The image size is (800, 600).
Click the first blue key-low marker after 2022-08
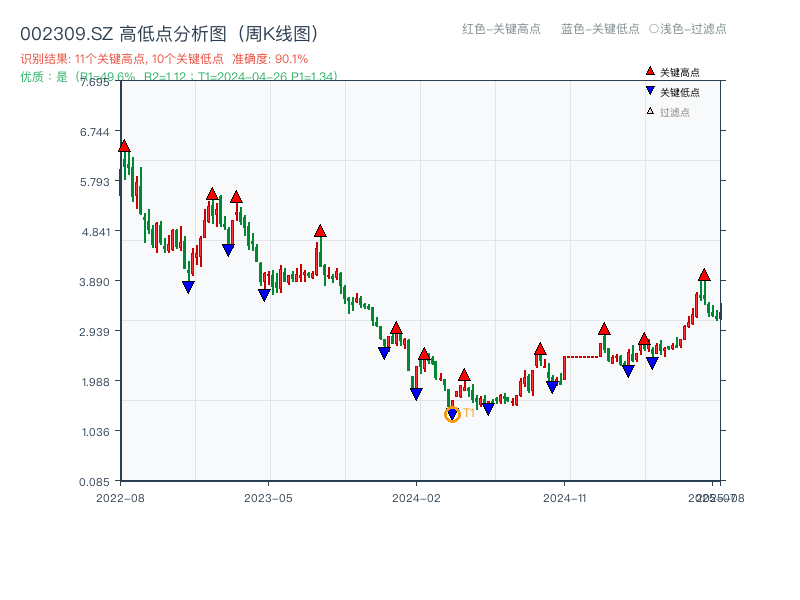188,287
